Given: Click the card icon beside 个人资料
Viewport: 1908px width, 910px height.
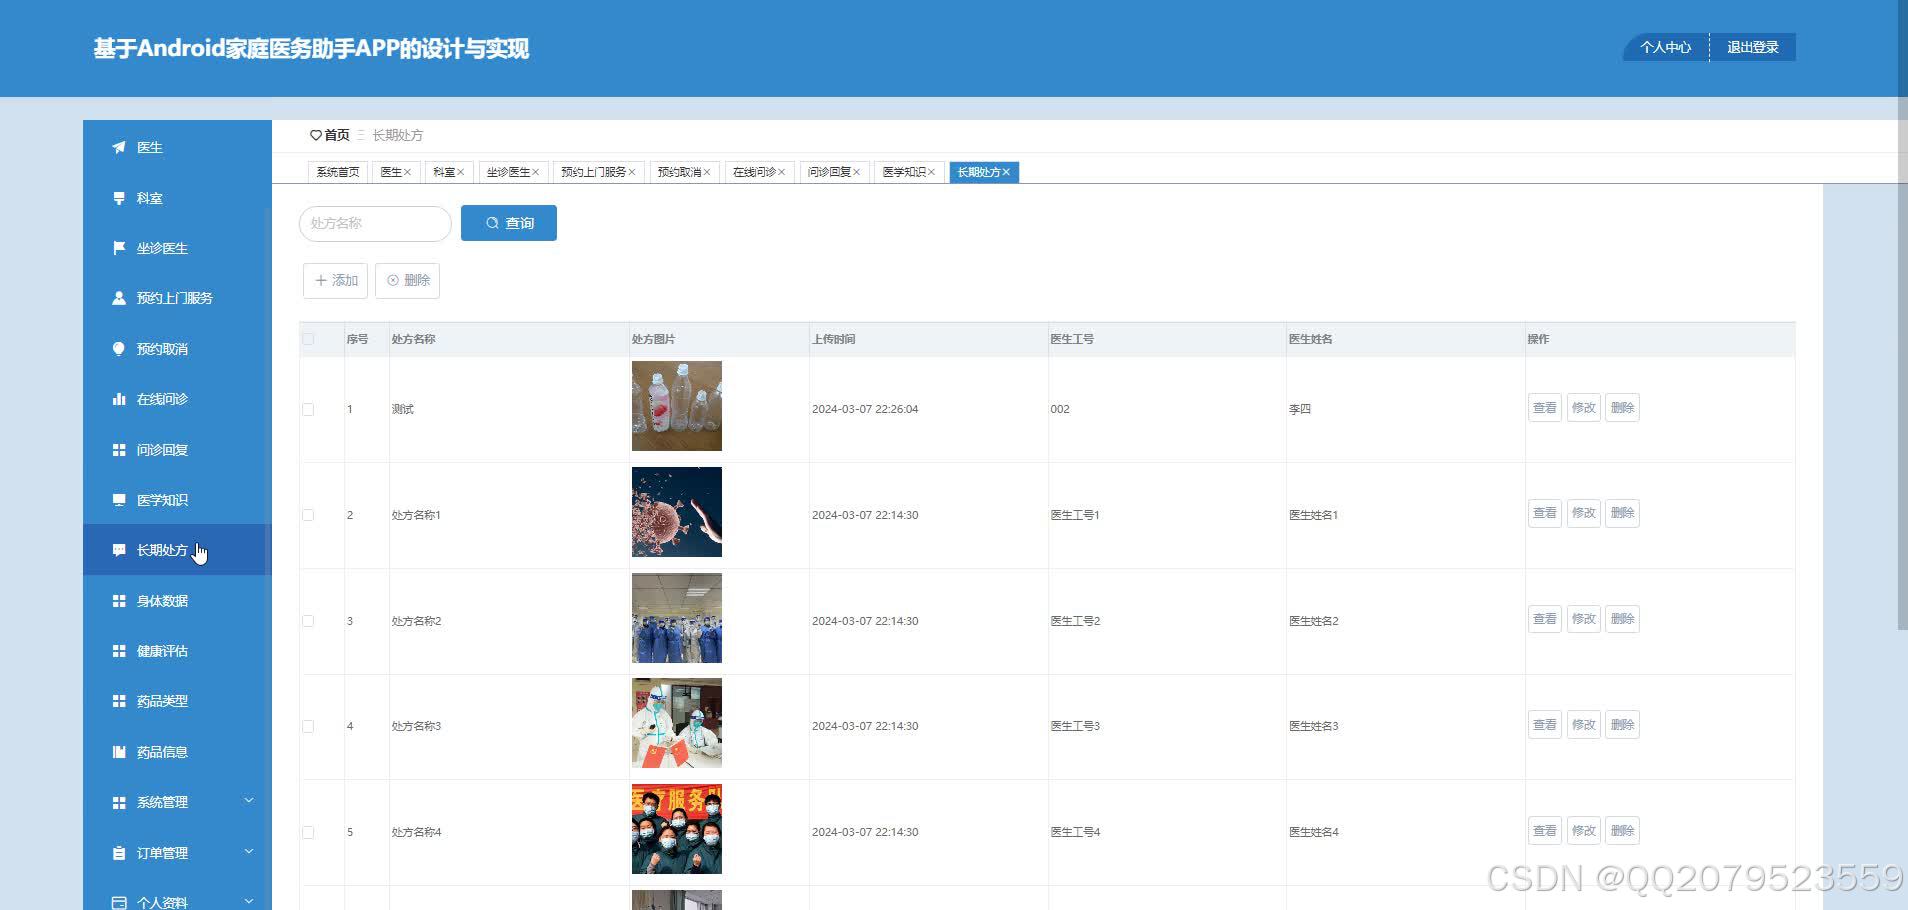Looking at the screenshot, I should (119, 903).
